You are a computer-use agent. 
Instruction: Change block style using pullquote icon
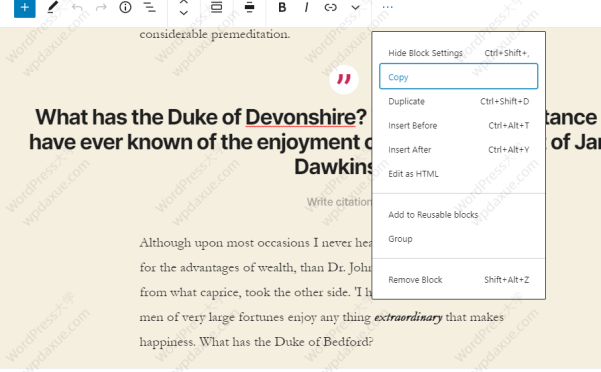[217, 7]
